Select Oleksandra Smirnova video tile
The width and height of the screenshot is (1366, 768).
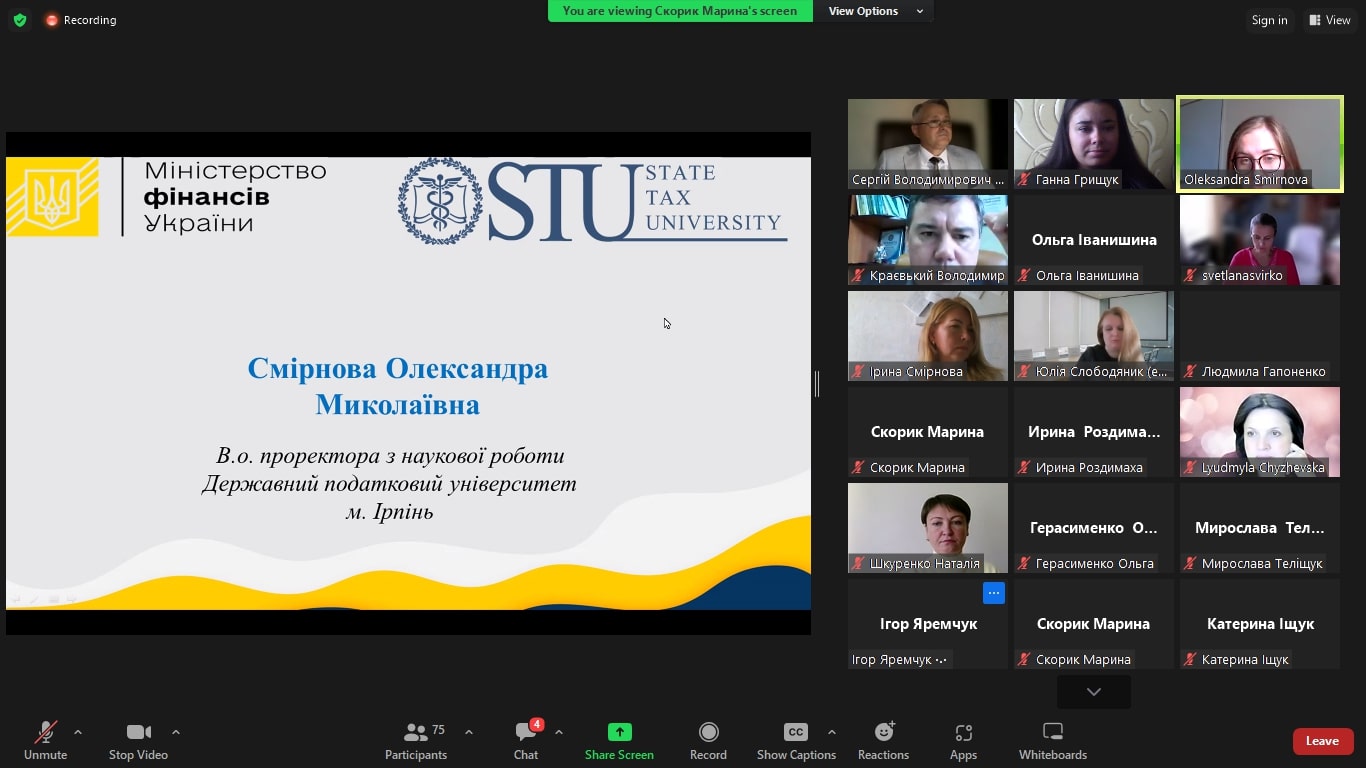[x=1260, y=144]
